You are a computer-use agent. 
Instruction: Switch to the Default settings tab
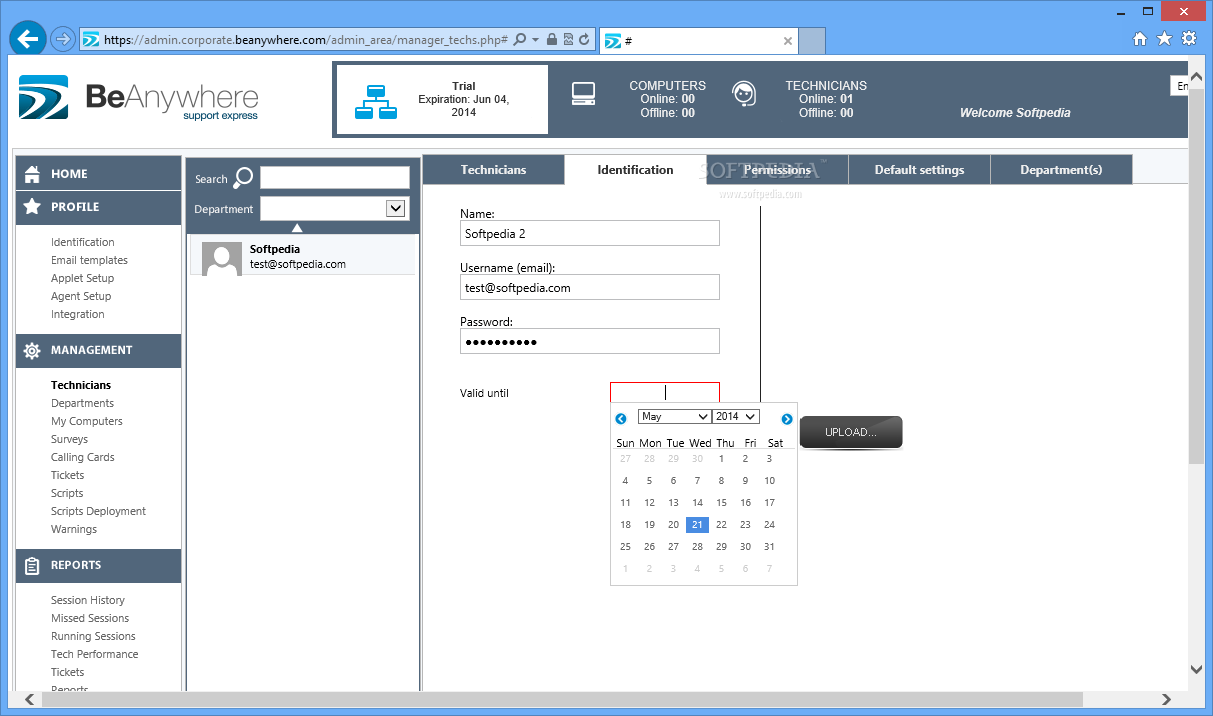pos(919,170)
